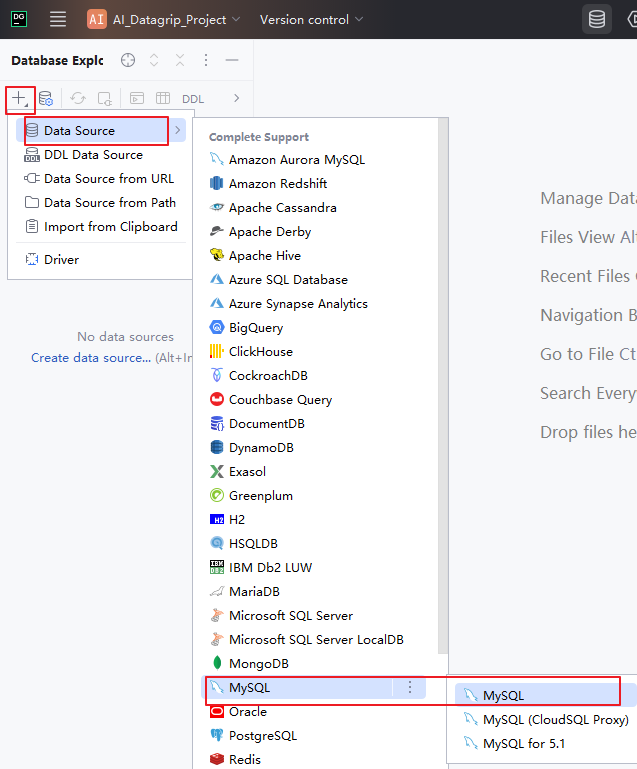Choose Couchbase Query

pos(314,400)
